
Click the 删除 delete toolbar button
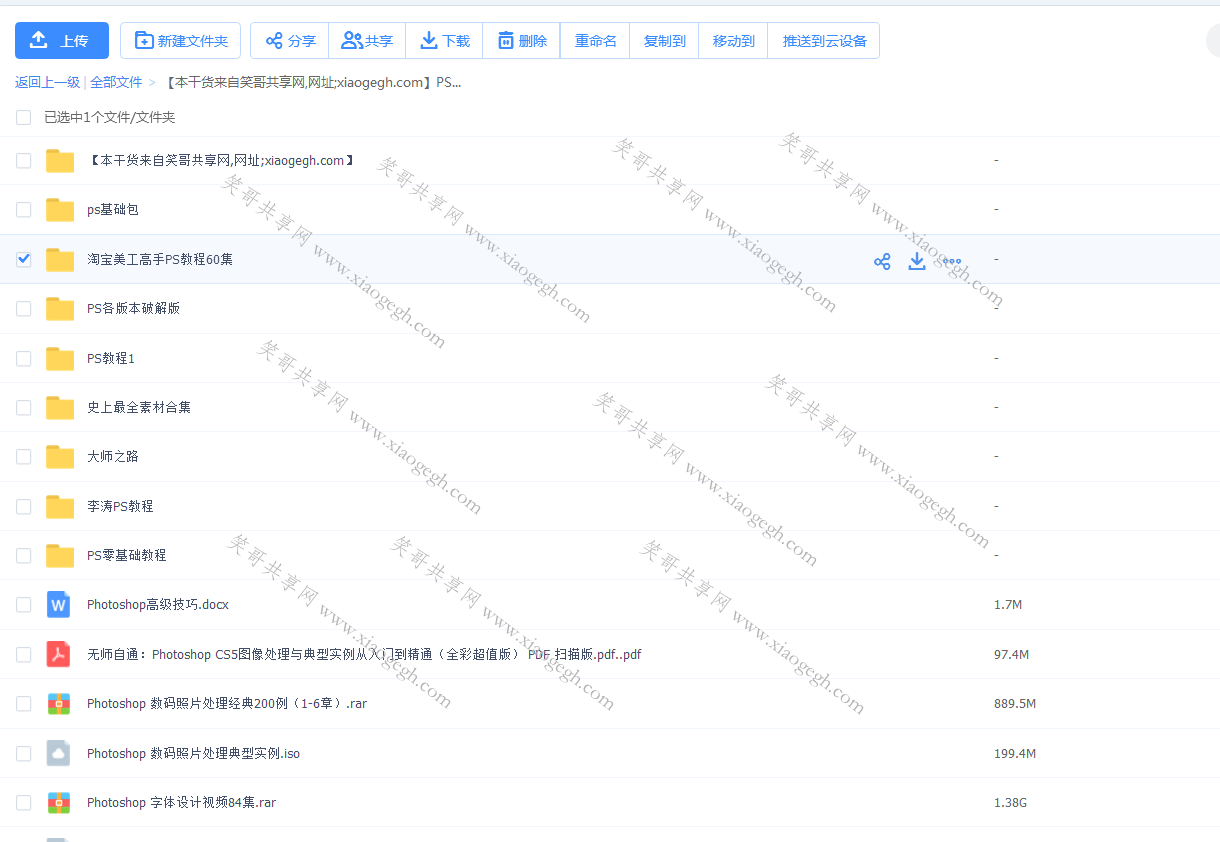coord(521,41)
